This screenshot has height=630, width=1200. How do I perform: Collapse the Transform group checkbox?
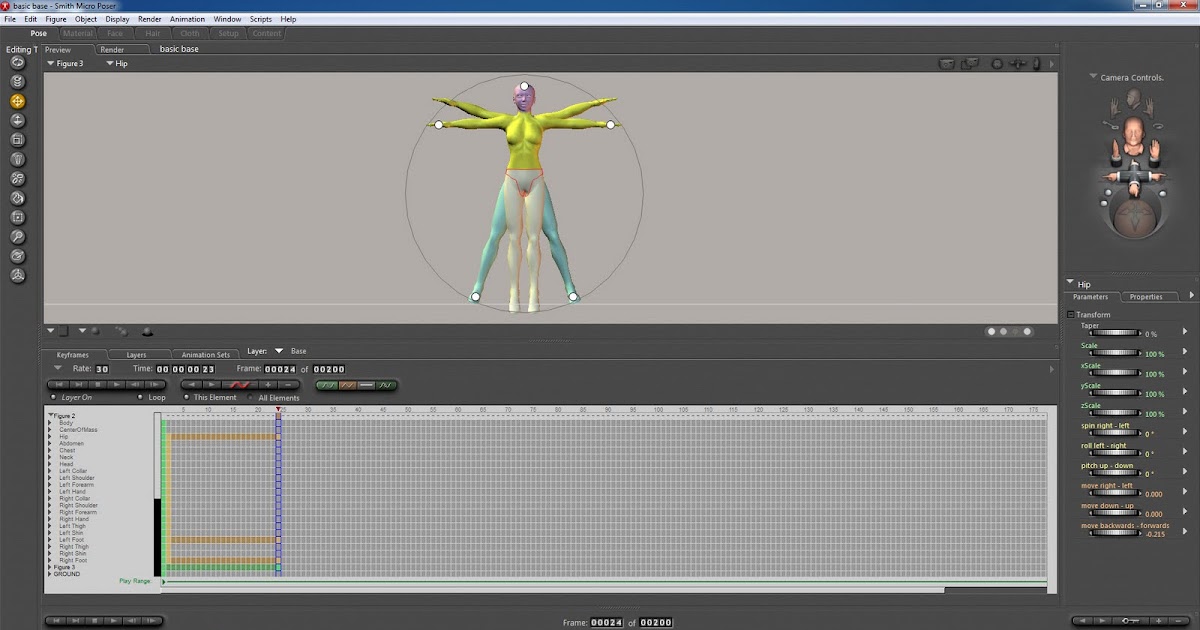click(1071, 314)
